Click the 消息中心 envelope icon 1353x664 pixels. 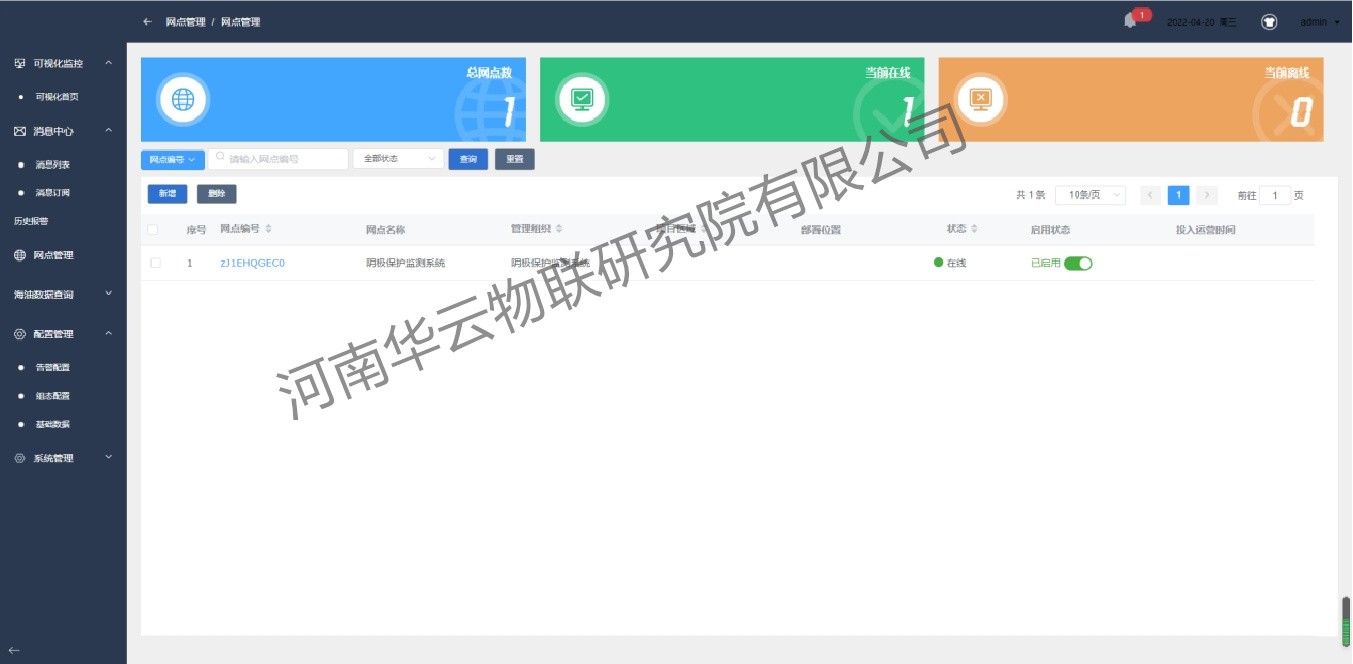point(19,131)
